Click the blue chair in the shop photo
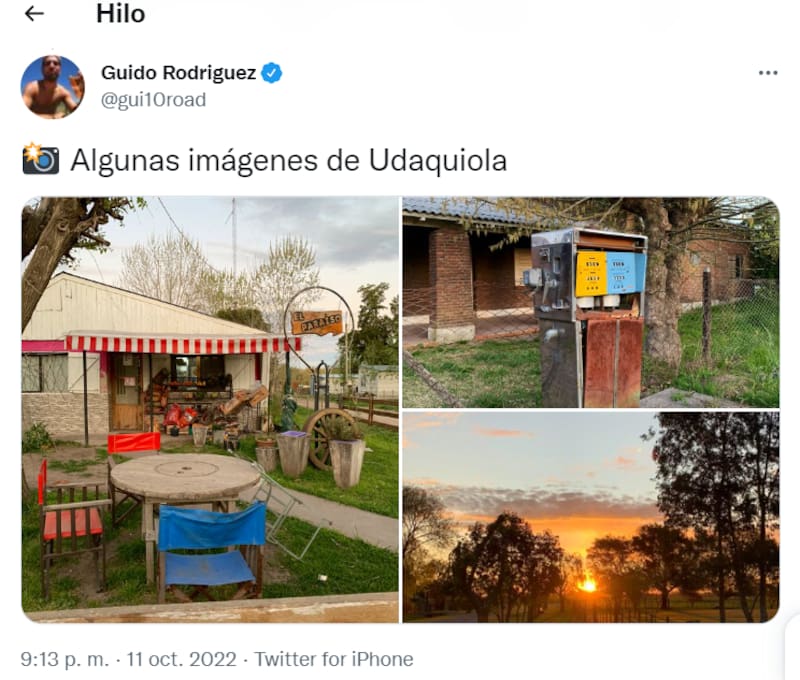This screenshot has width=800, height=680. pyautogui.click(x=210, y=550)
